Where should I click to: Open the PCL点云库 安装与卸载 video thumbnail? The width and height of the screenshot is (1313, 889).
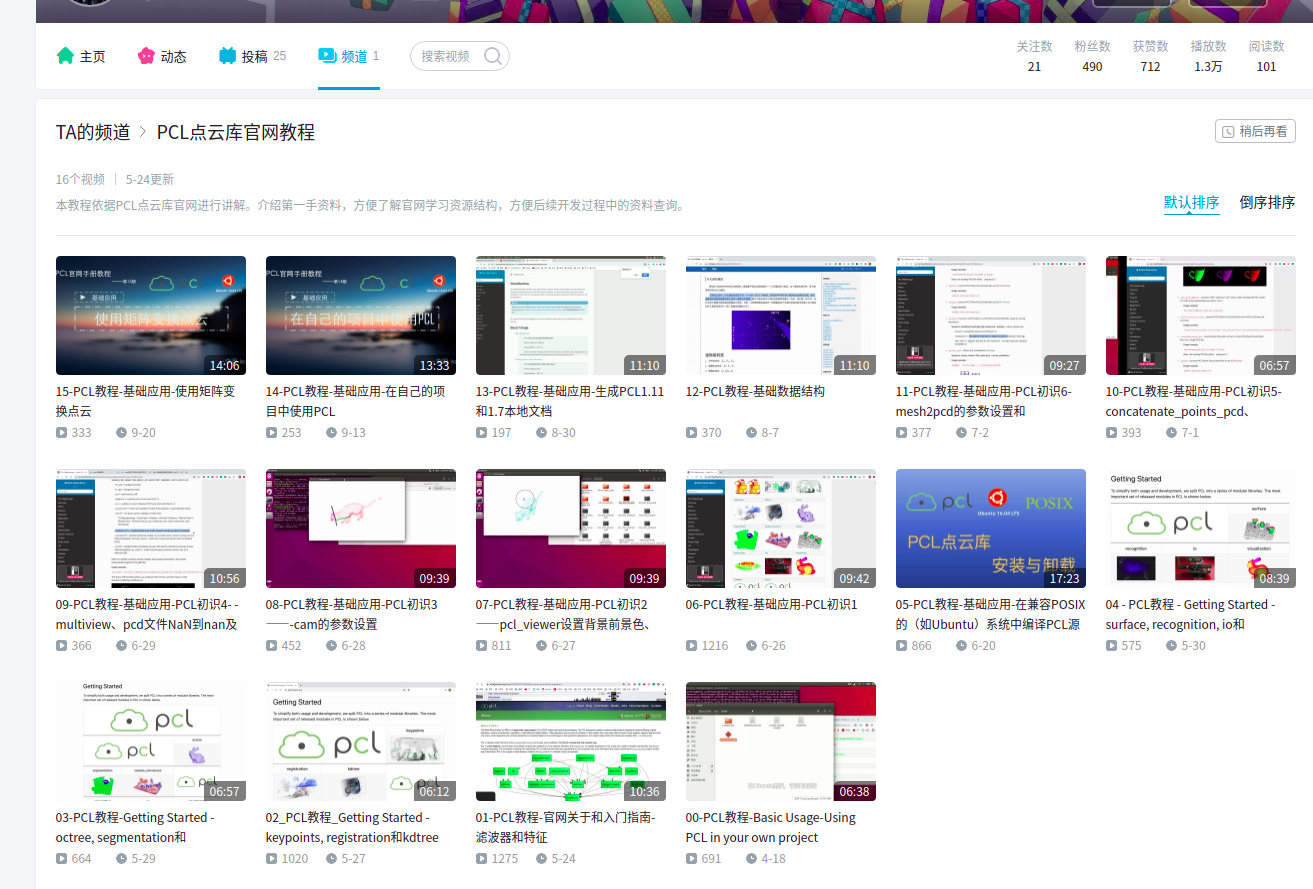point(990,528)
